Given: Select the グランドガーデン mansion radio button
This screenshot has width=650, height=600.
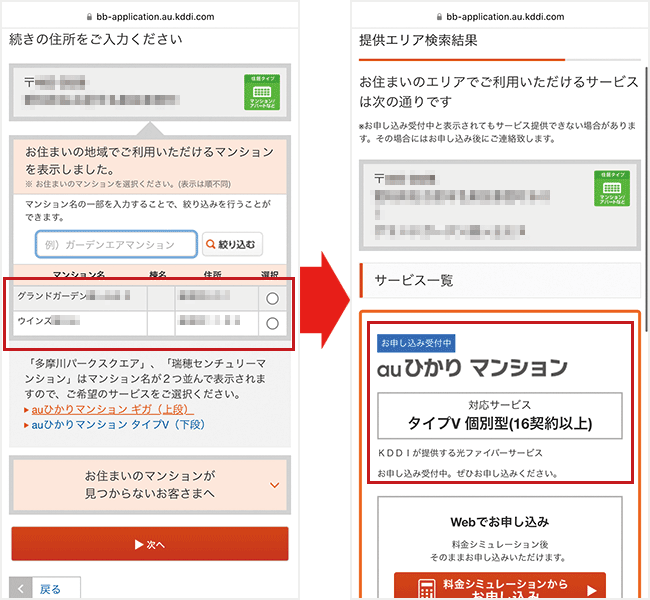Looking at the screenshot, I should (x=272, y=298).
